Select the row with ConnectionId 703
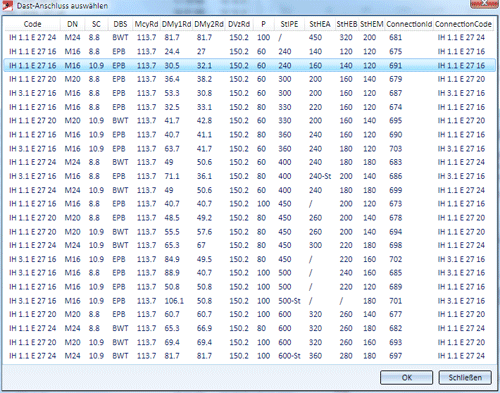The width and height of the screenshot is (500, 393). (249, 148)
